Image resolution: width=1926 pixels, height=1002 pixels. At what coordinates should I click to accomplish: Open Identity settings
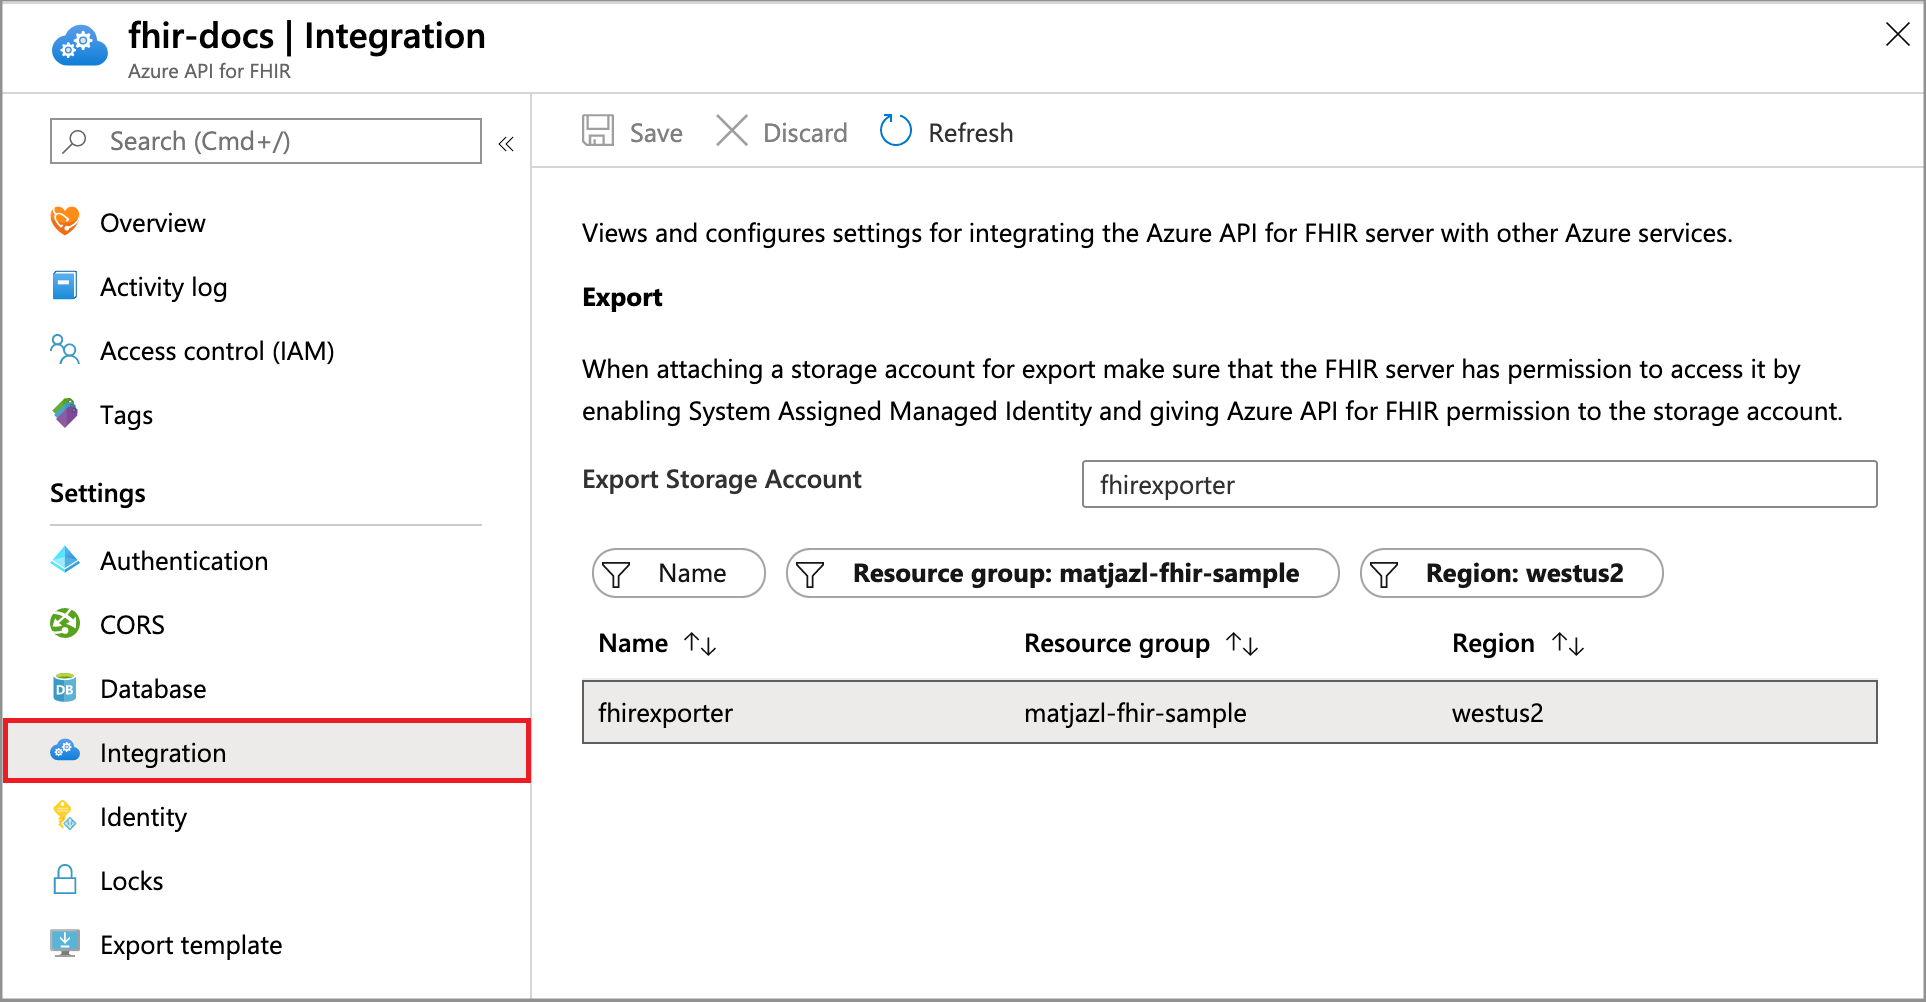point(143,817)
